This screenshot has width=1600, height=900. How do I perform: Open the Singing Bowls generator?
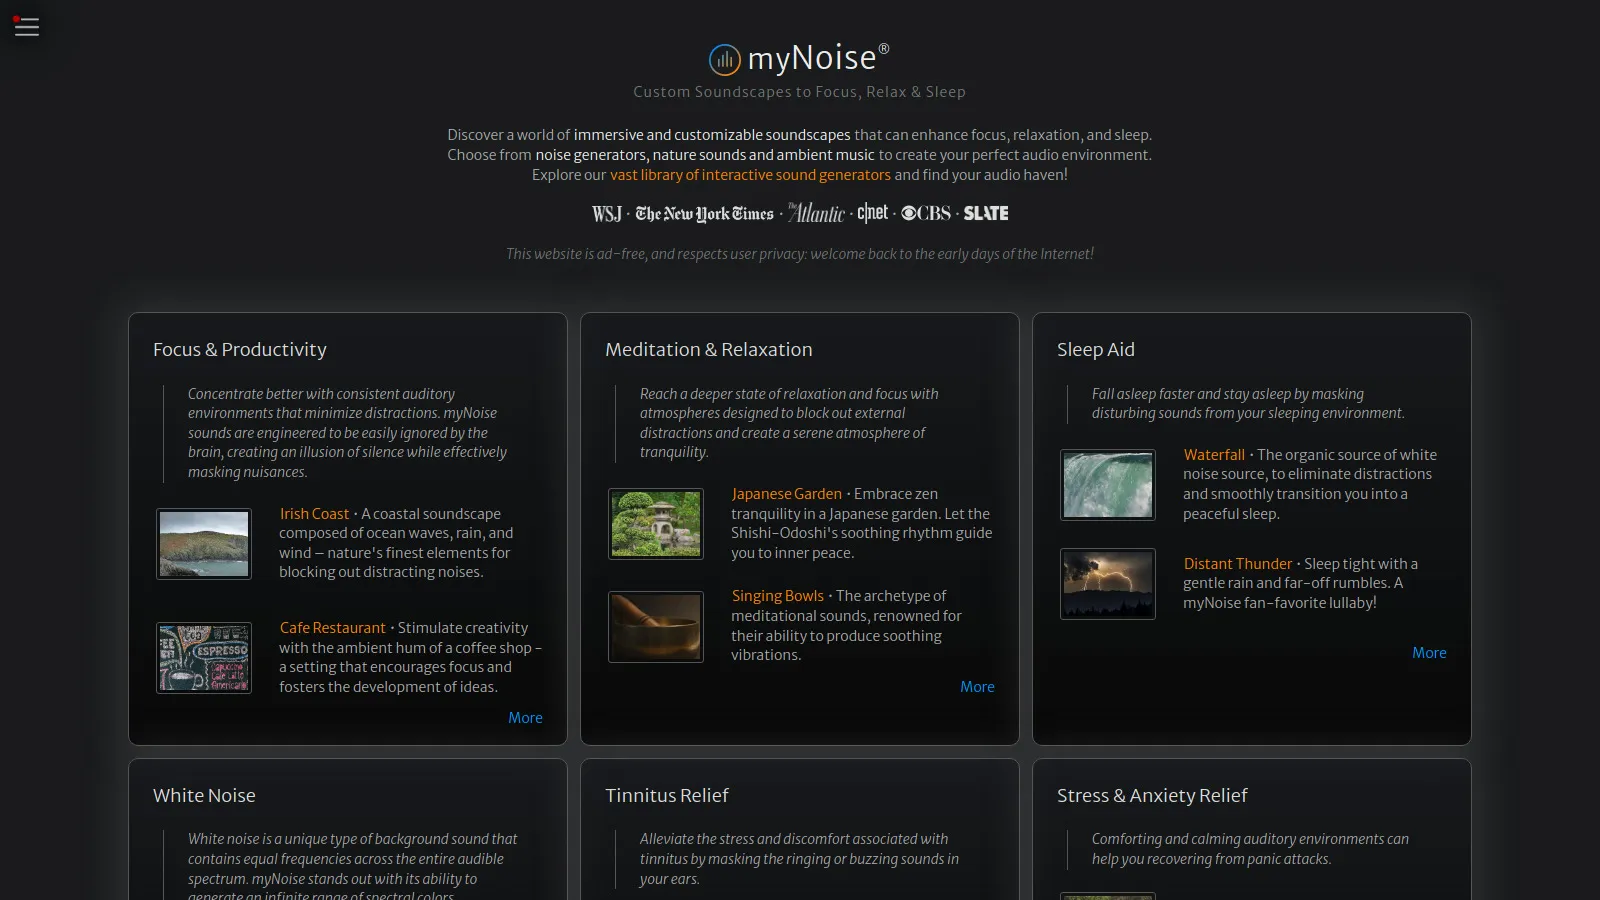(x=777, y=595)
